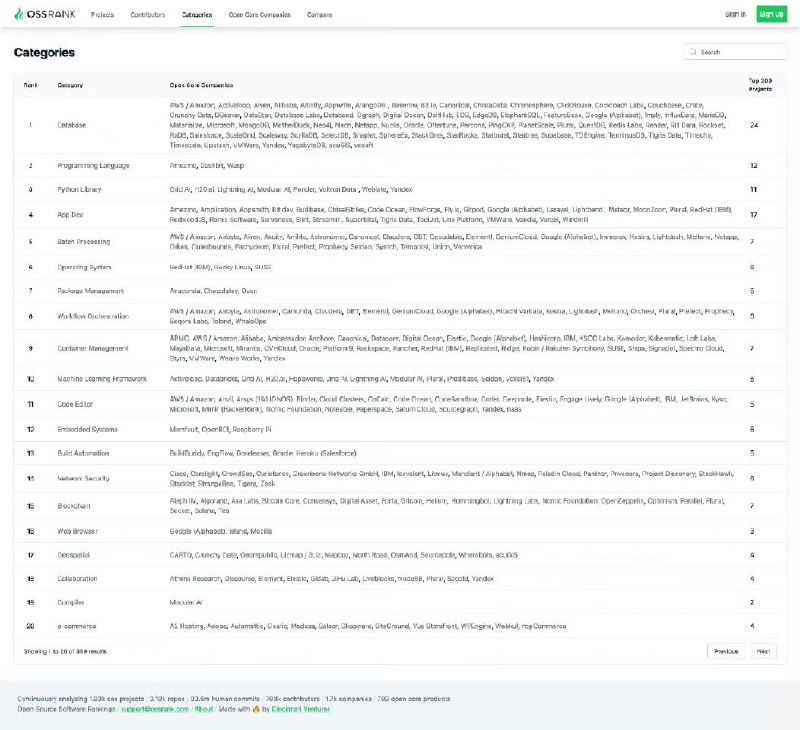Click the support@ossrank.com email link
This screenshot has height=730, width=800.
tap(153, 708)
